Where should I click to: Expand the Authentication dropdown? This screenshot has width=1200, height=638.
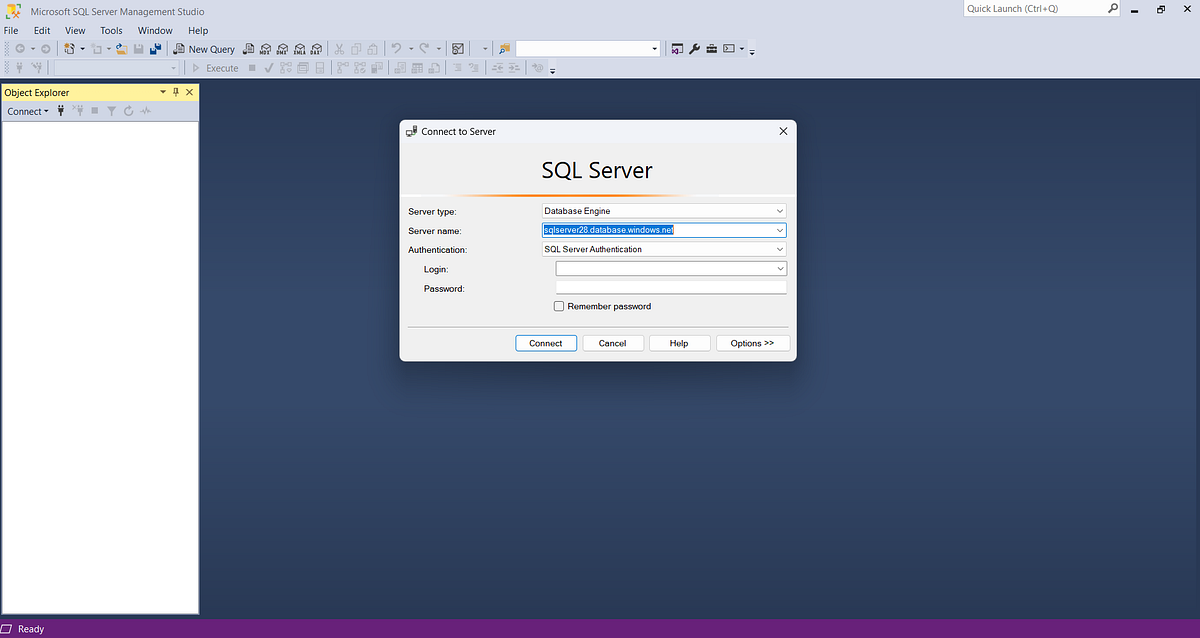(x=780, y=249)
